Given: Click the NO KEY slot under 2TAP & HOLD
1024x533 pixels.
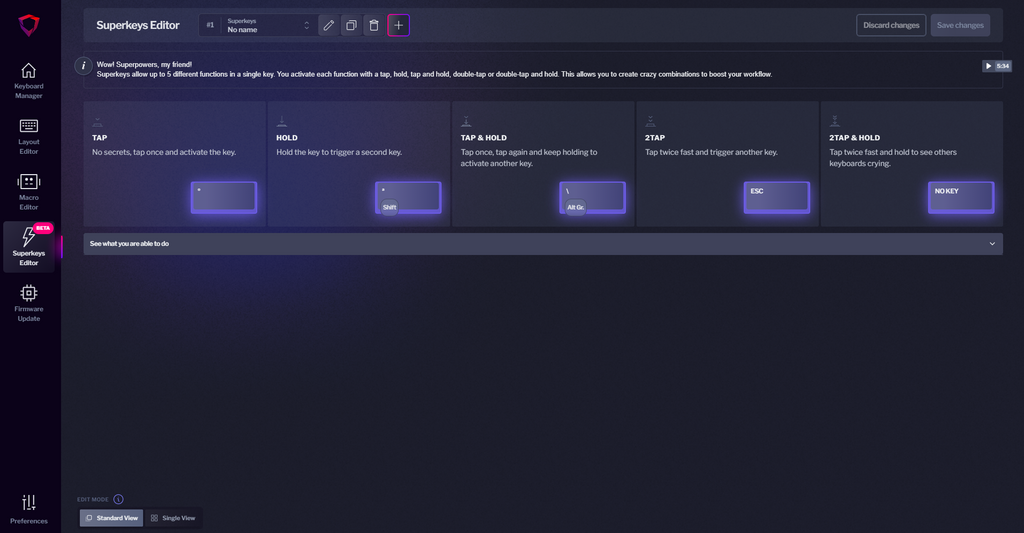Looking at the screenshot, I should [961, 197].
